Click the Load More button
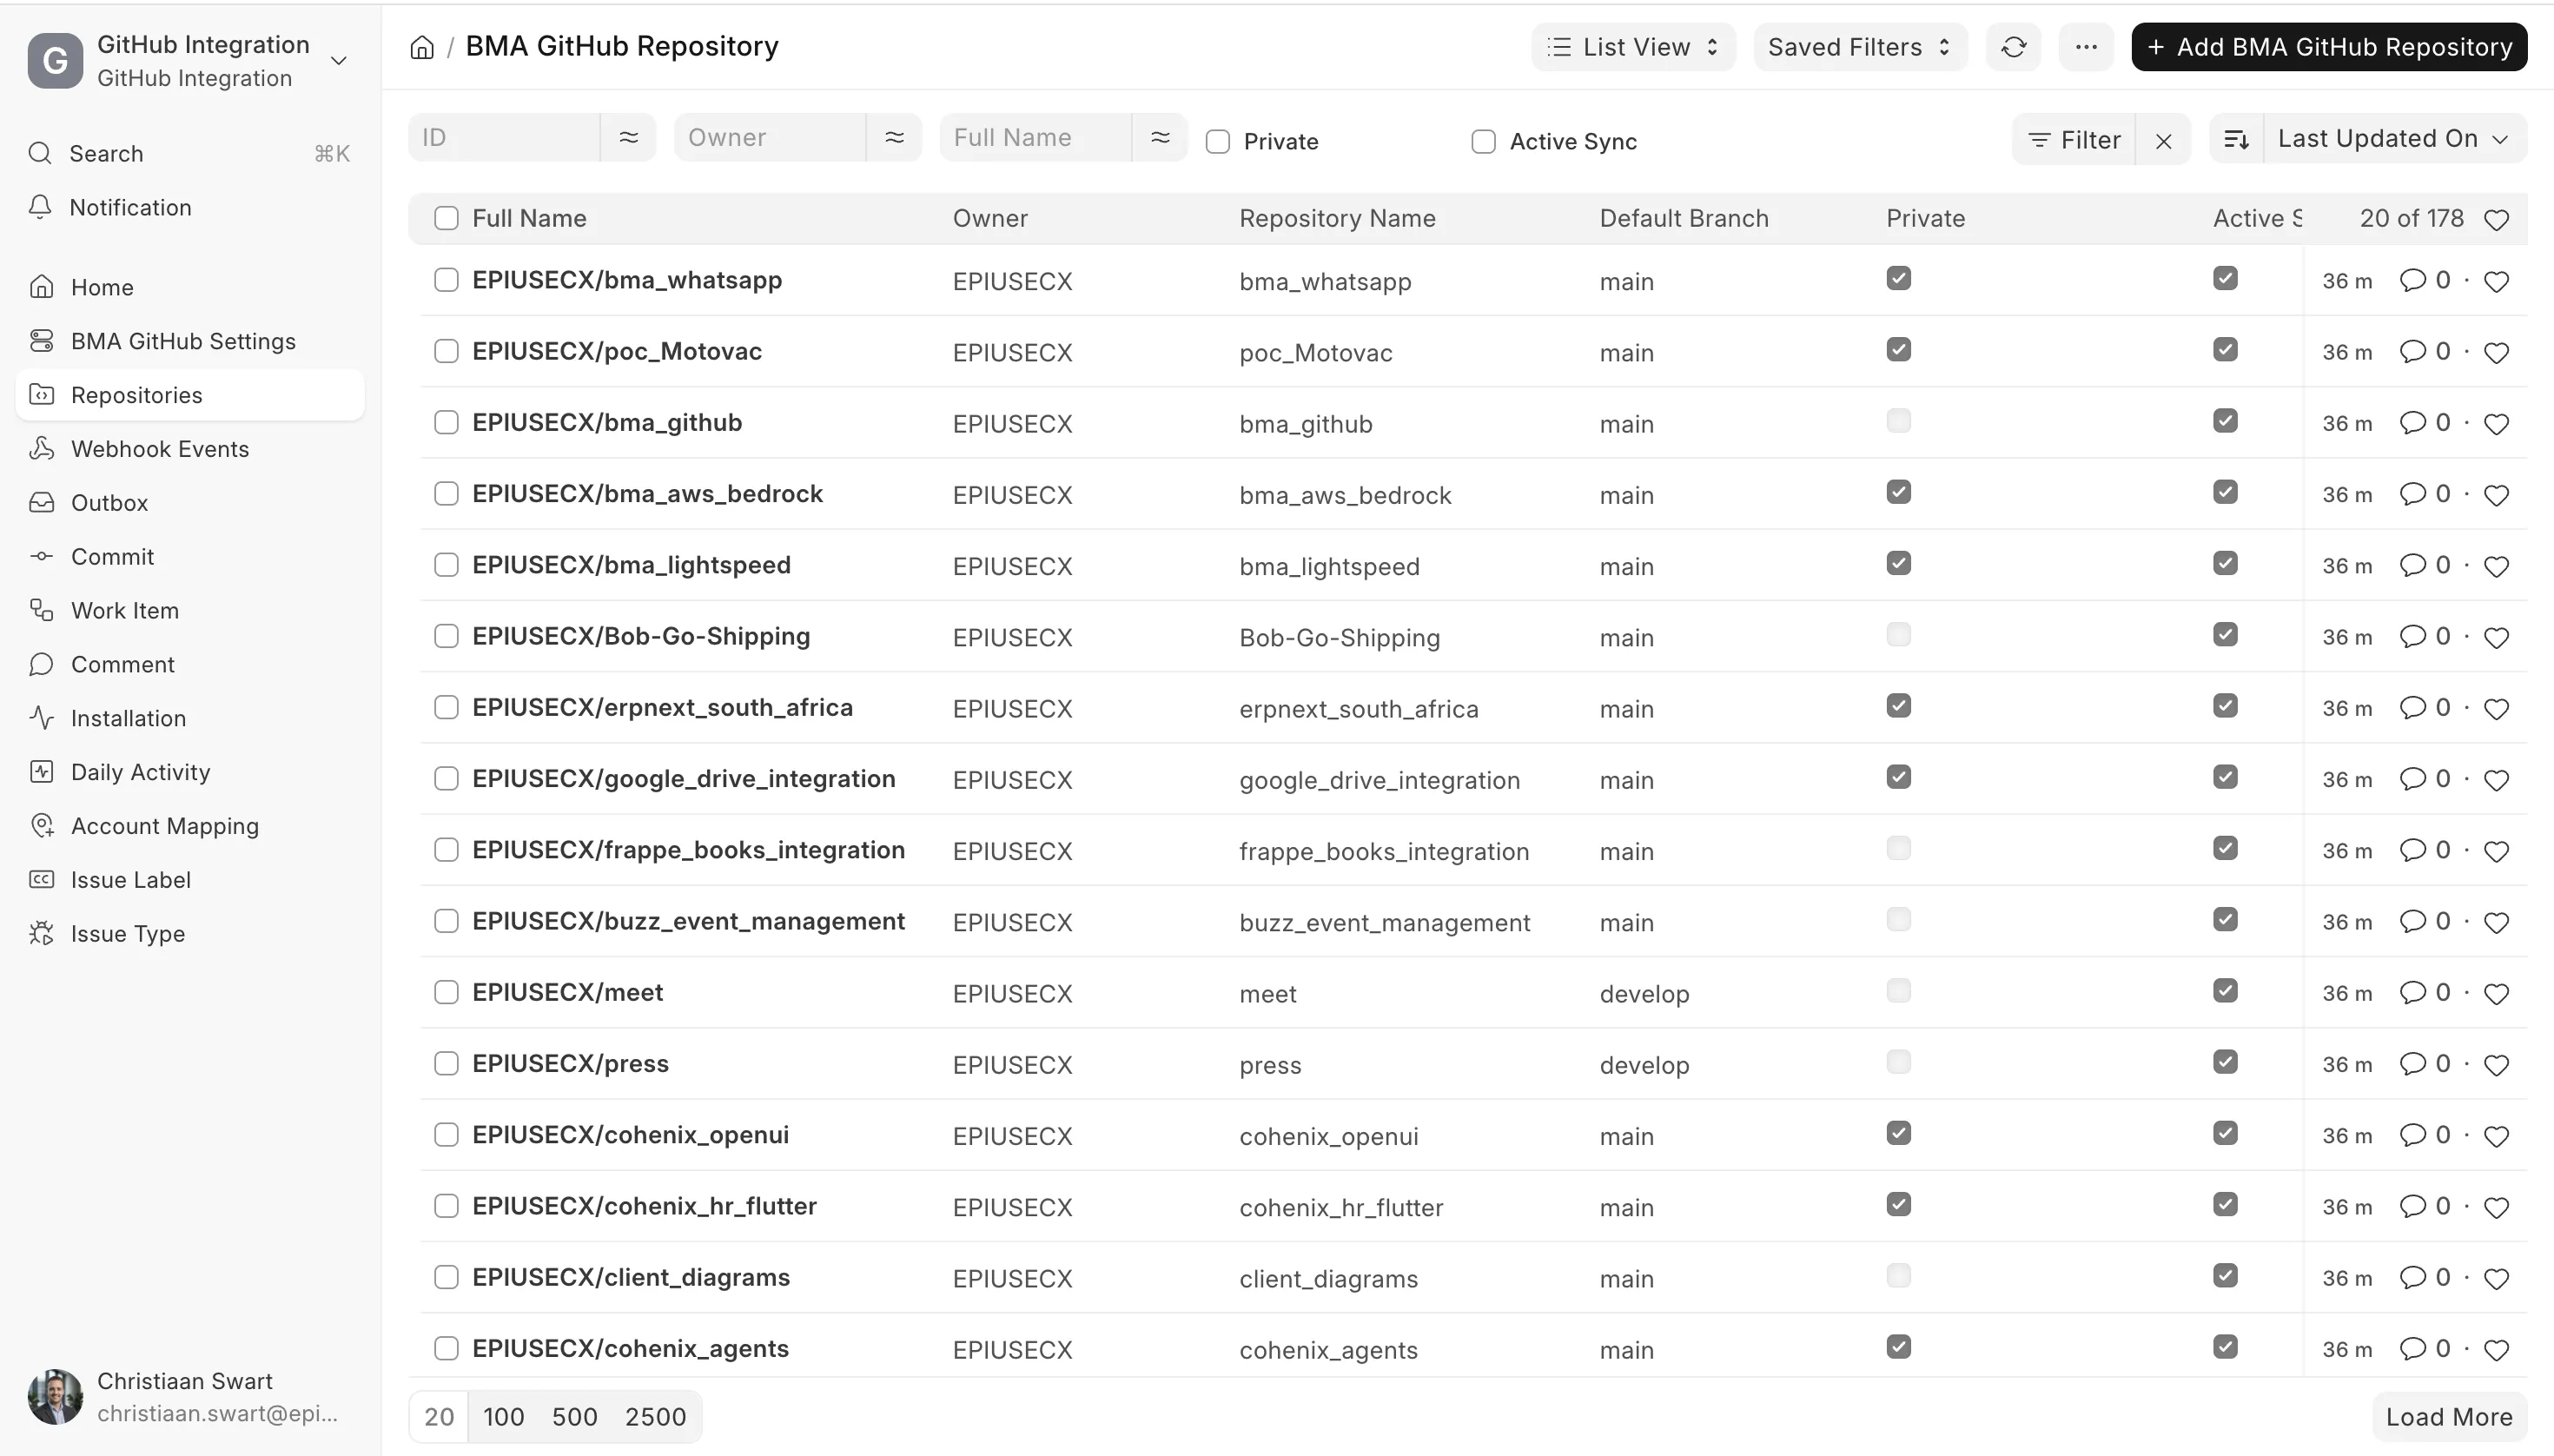The height and width of the screenshot is (1456, 2554). tap(2449, 1417)
